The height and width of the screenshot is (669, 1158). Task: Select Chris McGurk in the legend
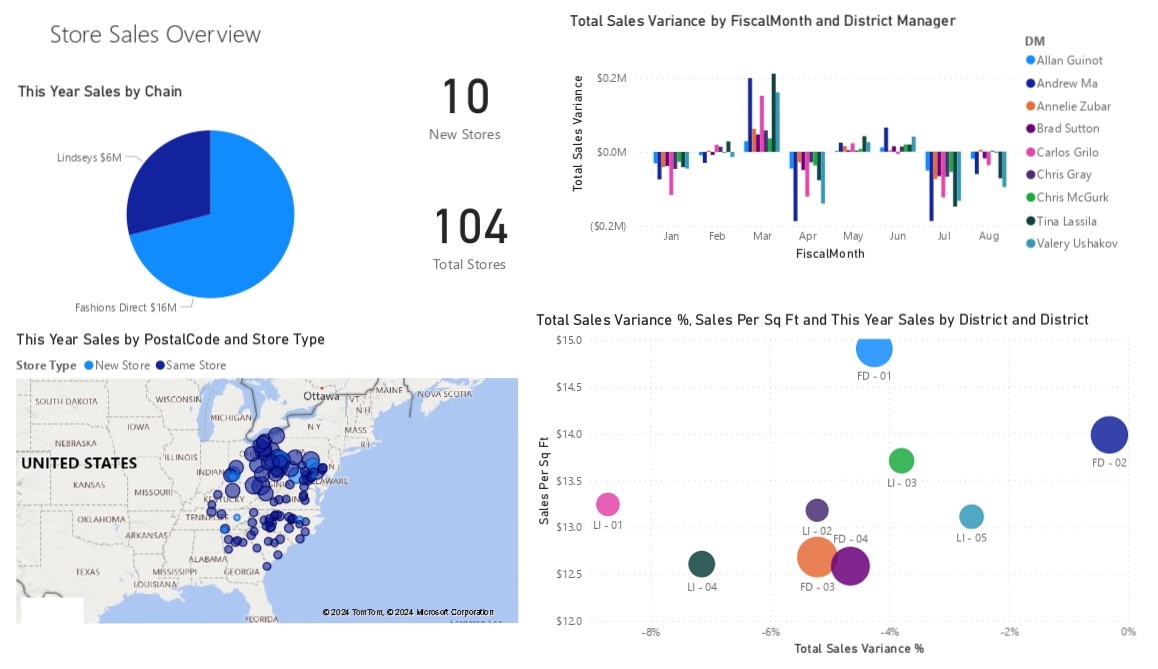[1069, 198]
